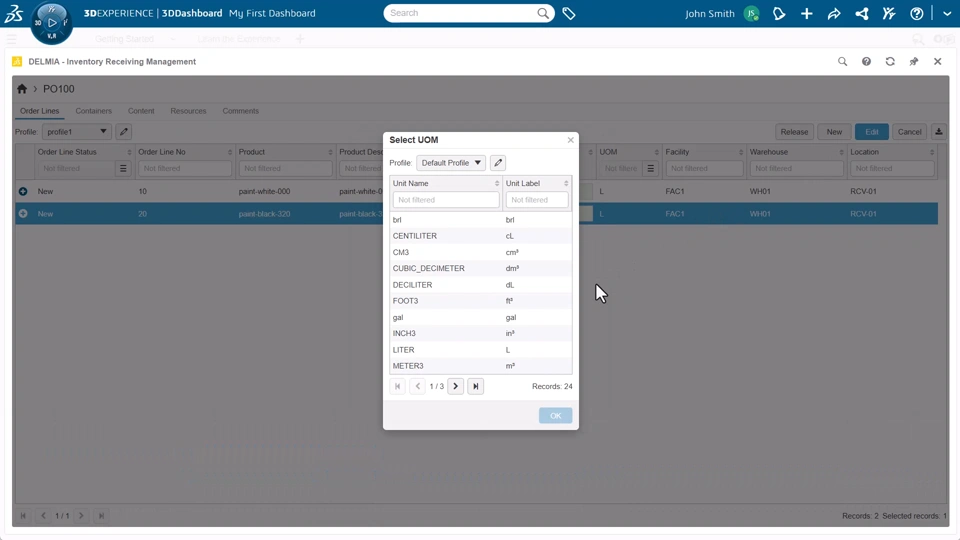Sort by Unit Name column
The width and height of the screenshot is (960, 540).
pos(497,184)
